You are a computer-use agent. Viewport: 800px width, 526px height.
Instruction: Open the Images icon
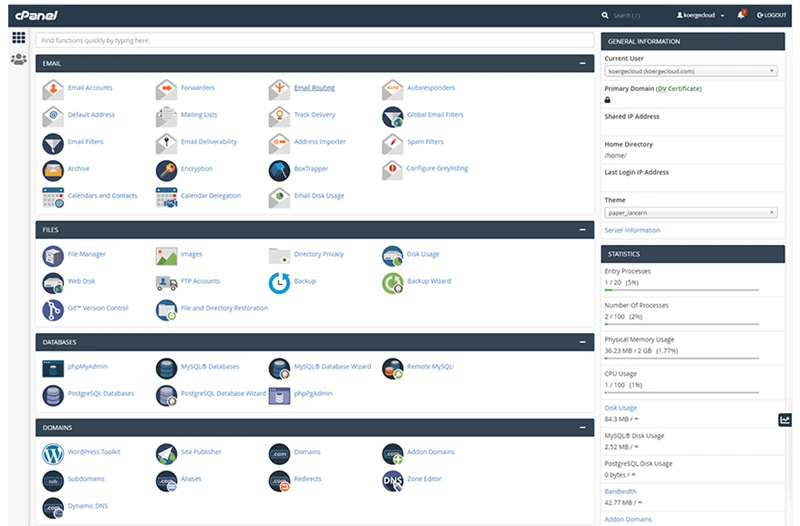click(166, 256)
